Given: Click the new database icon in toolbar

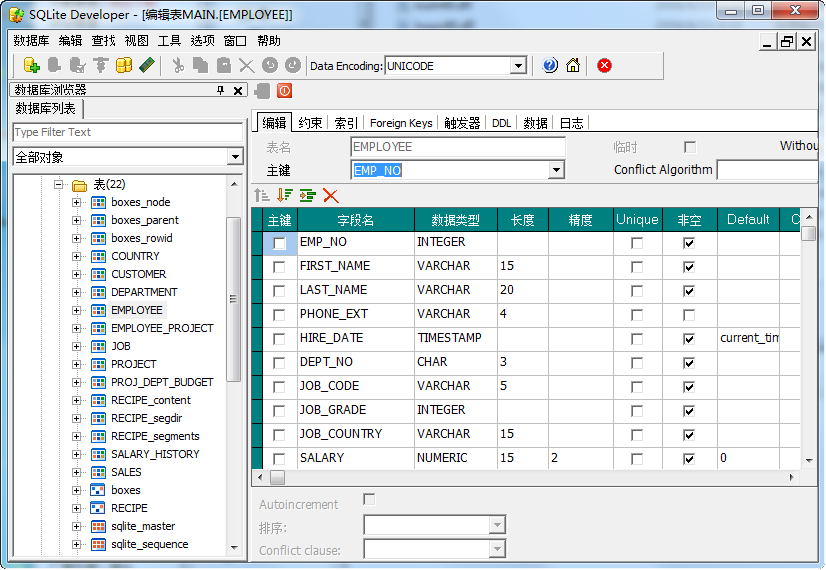Looking at the screenshot, I should pyautogui.click(x=31, y=65).
